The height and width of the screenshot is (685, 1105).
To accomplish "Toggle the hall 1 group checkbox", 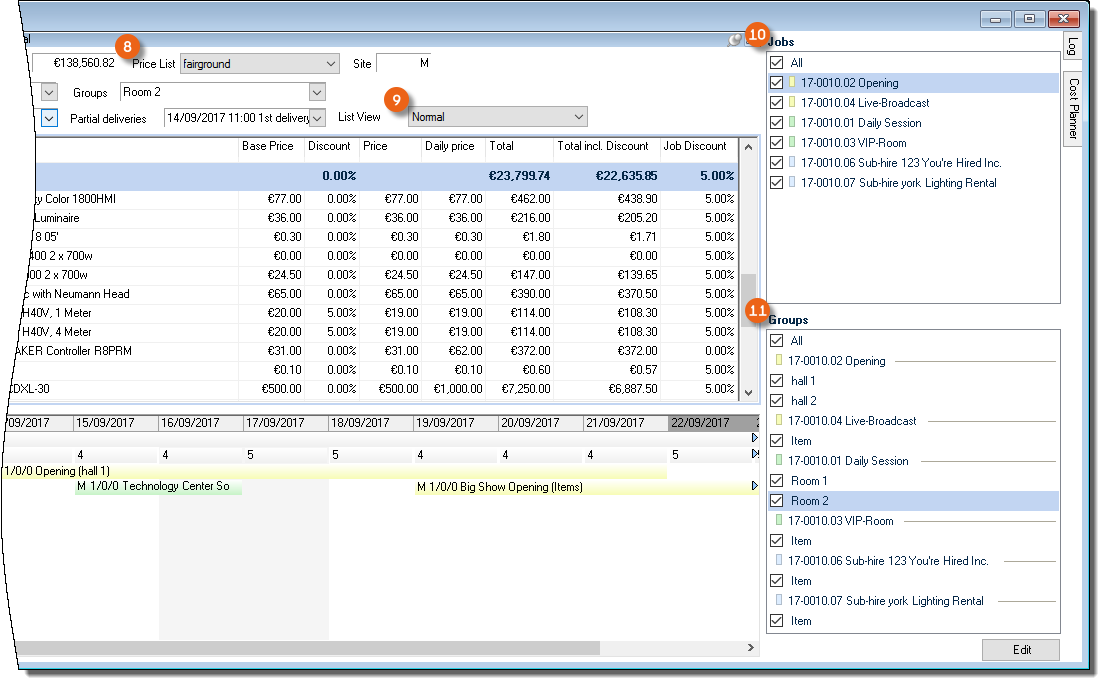I will 777,381.
